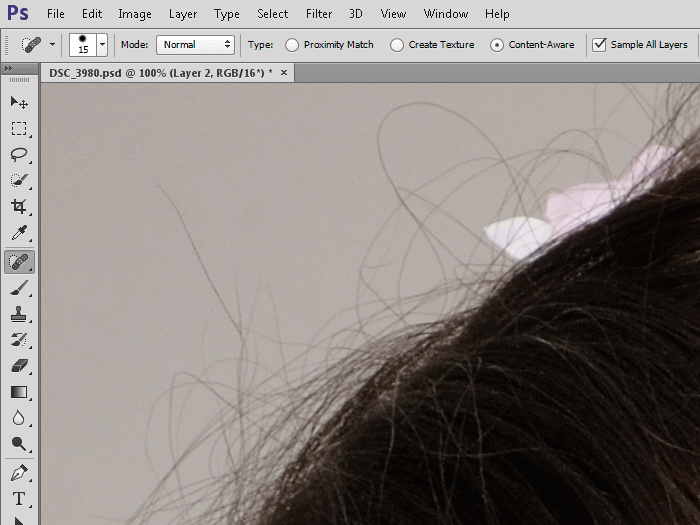
Task: Select the Move tool
Action: pyautogui.click(x=19, y=103)
